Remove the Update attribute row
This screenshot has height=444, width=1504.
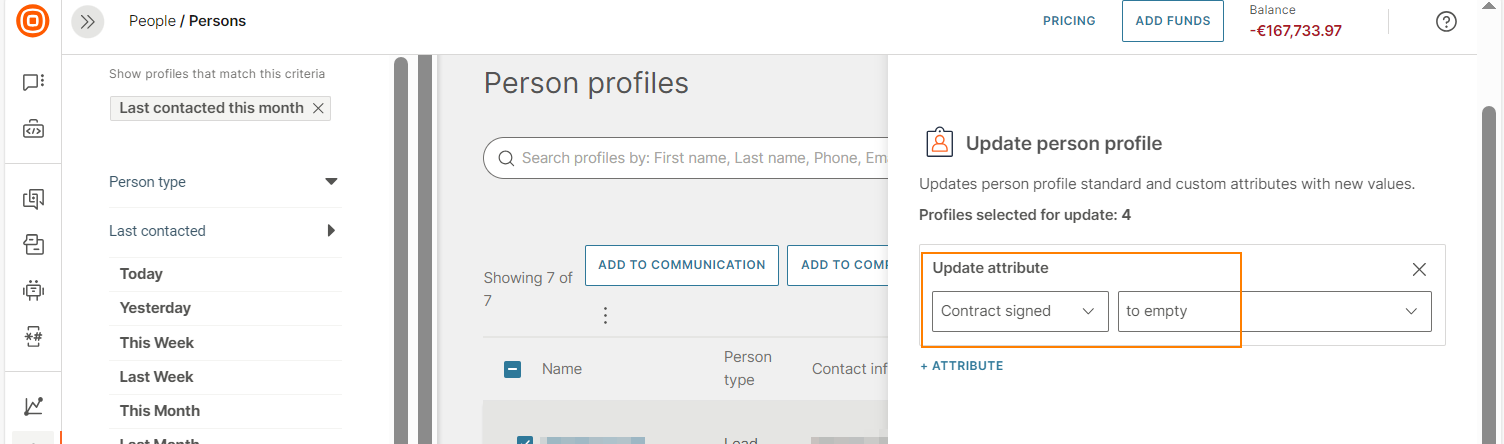pyautogui.click(x=1419, y=269)
